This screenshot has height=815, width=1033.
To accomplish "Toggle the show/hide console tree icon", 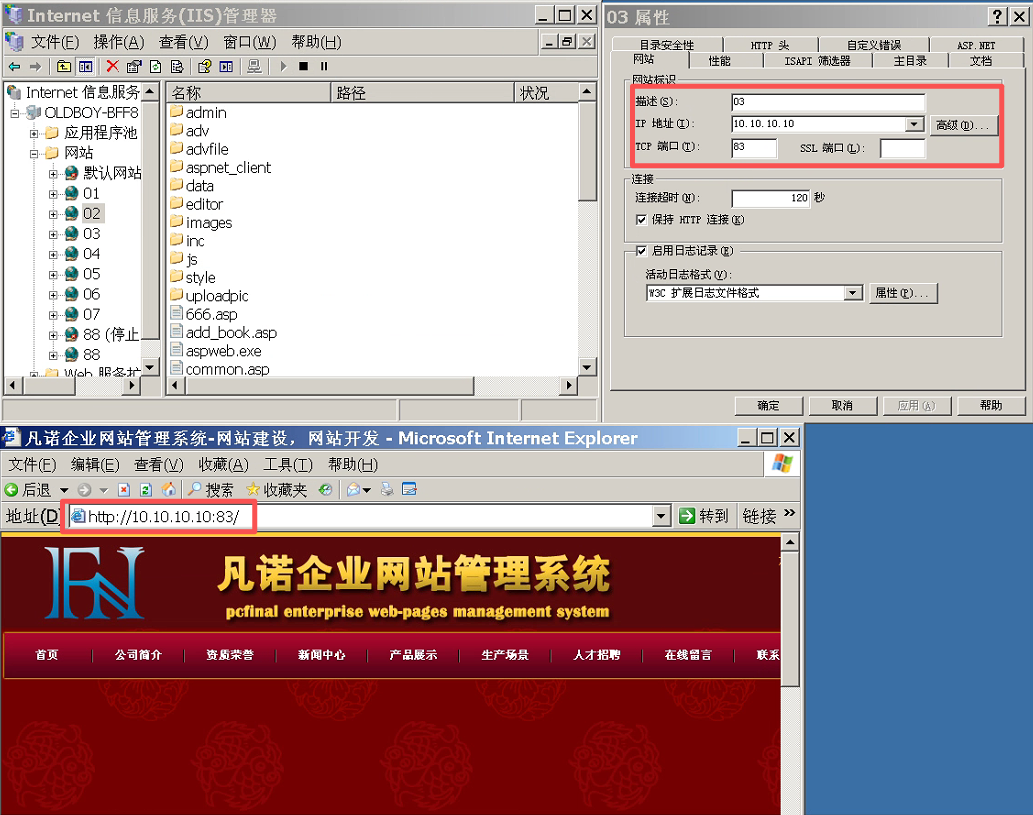I will click(86, 67).
